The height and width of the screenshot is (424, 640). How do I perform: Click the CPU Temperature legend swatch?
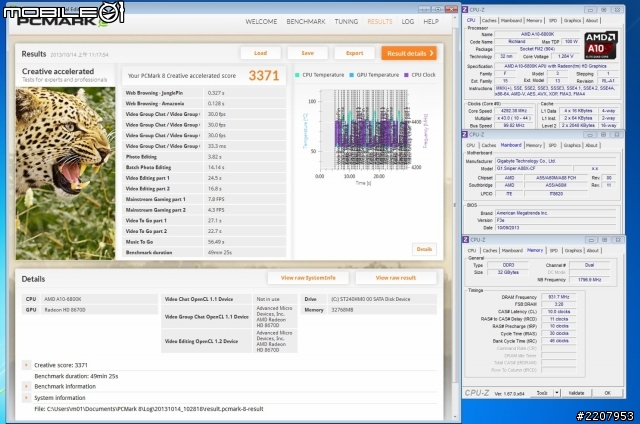tap(297, 75)
